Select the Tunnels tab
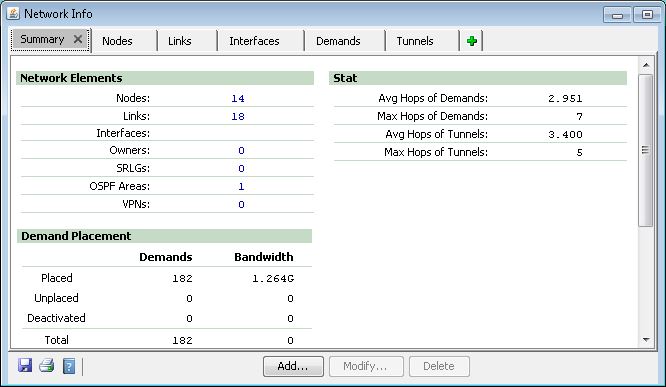The image size is (666, 387). (415, 41)
